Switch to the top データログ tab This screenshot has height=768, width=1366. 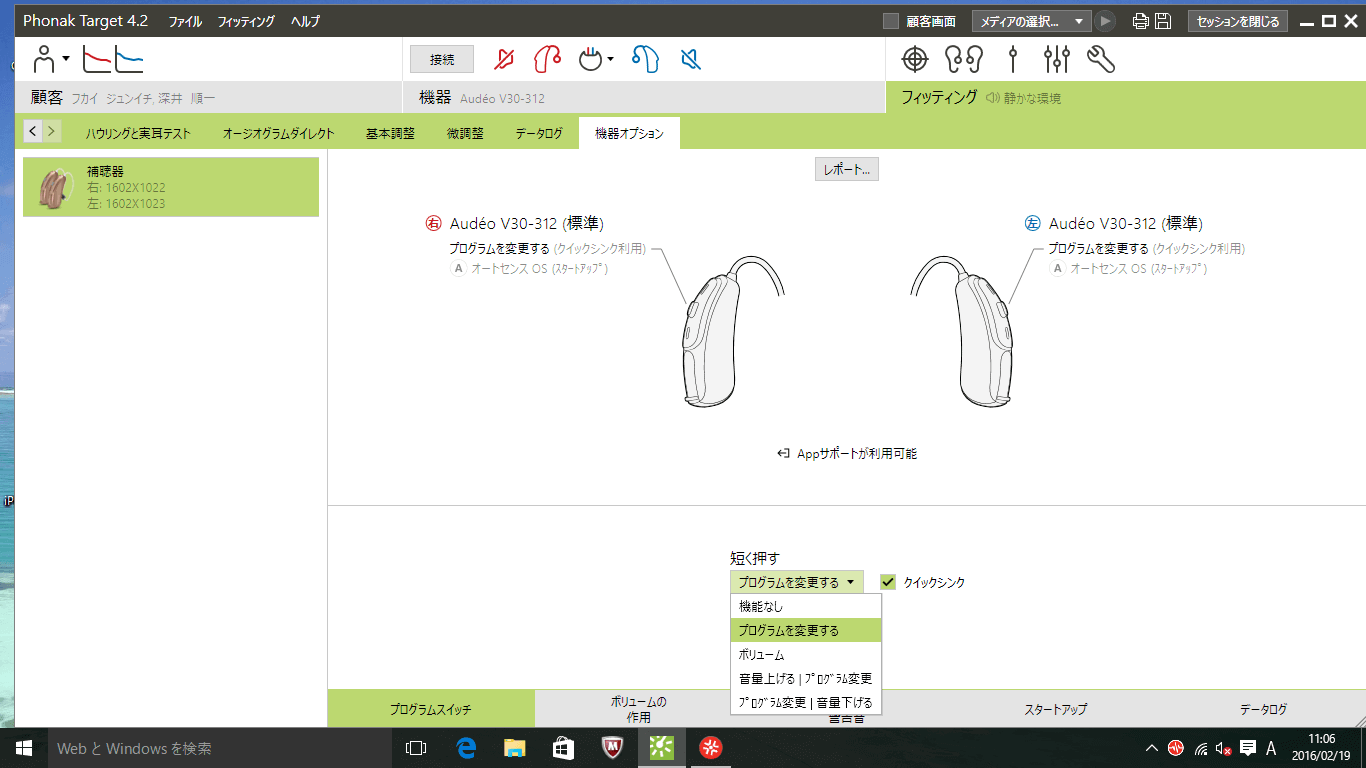point(539,133)
